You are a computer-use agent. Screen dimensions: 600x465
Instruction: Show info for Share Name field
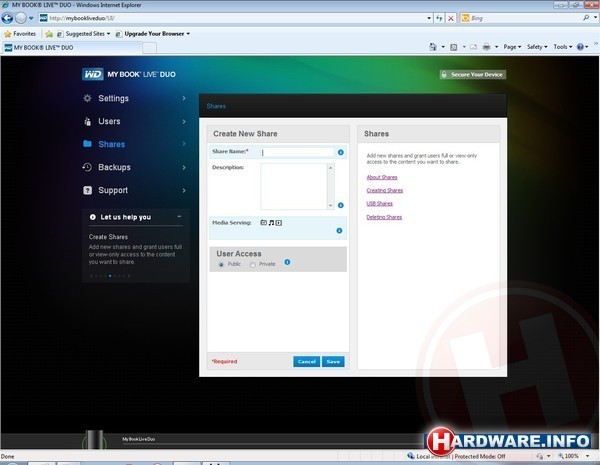[x=341, y=152]
